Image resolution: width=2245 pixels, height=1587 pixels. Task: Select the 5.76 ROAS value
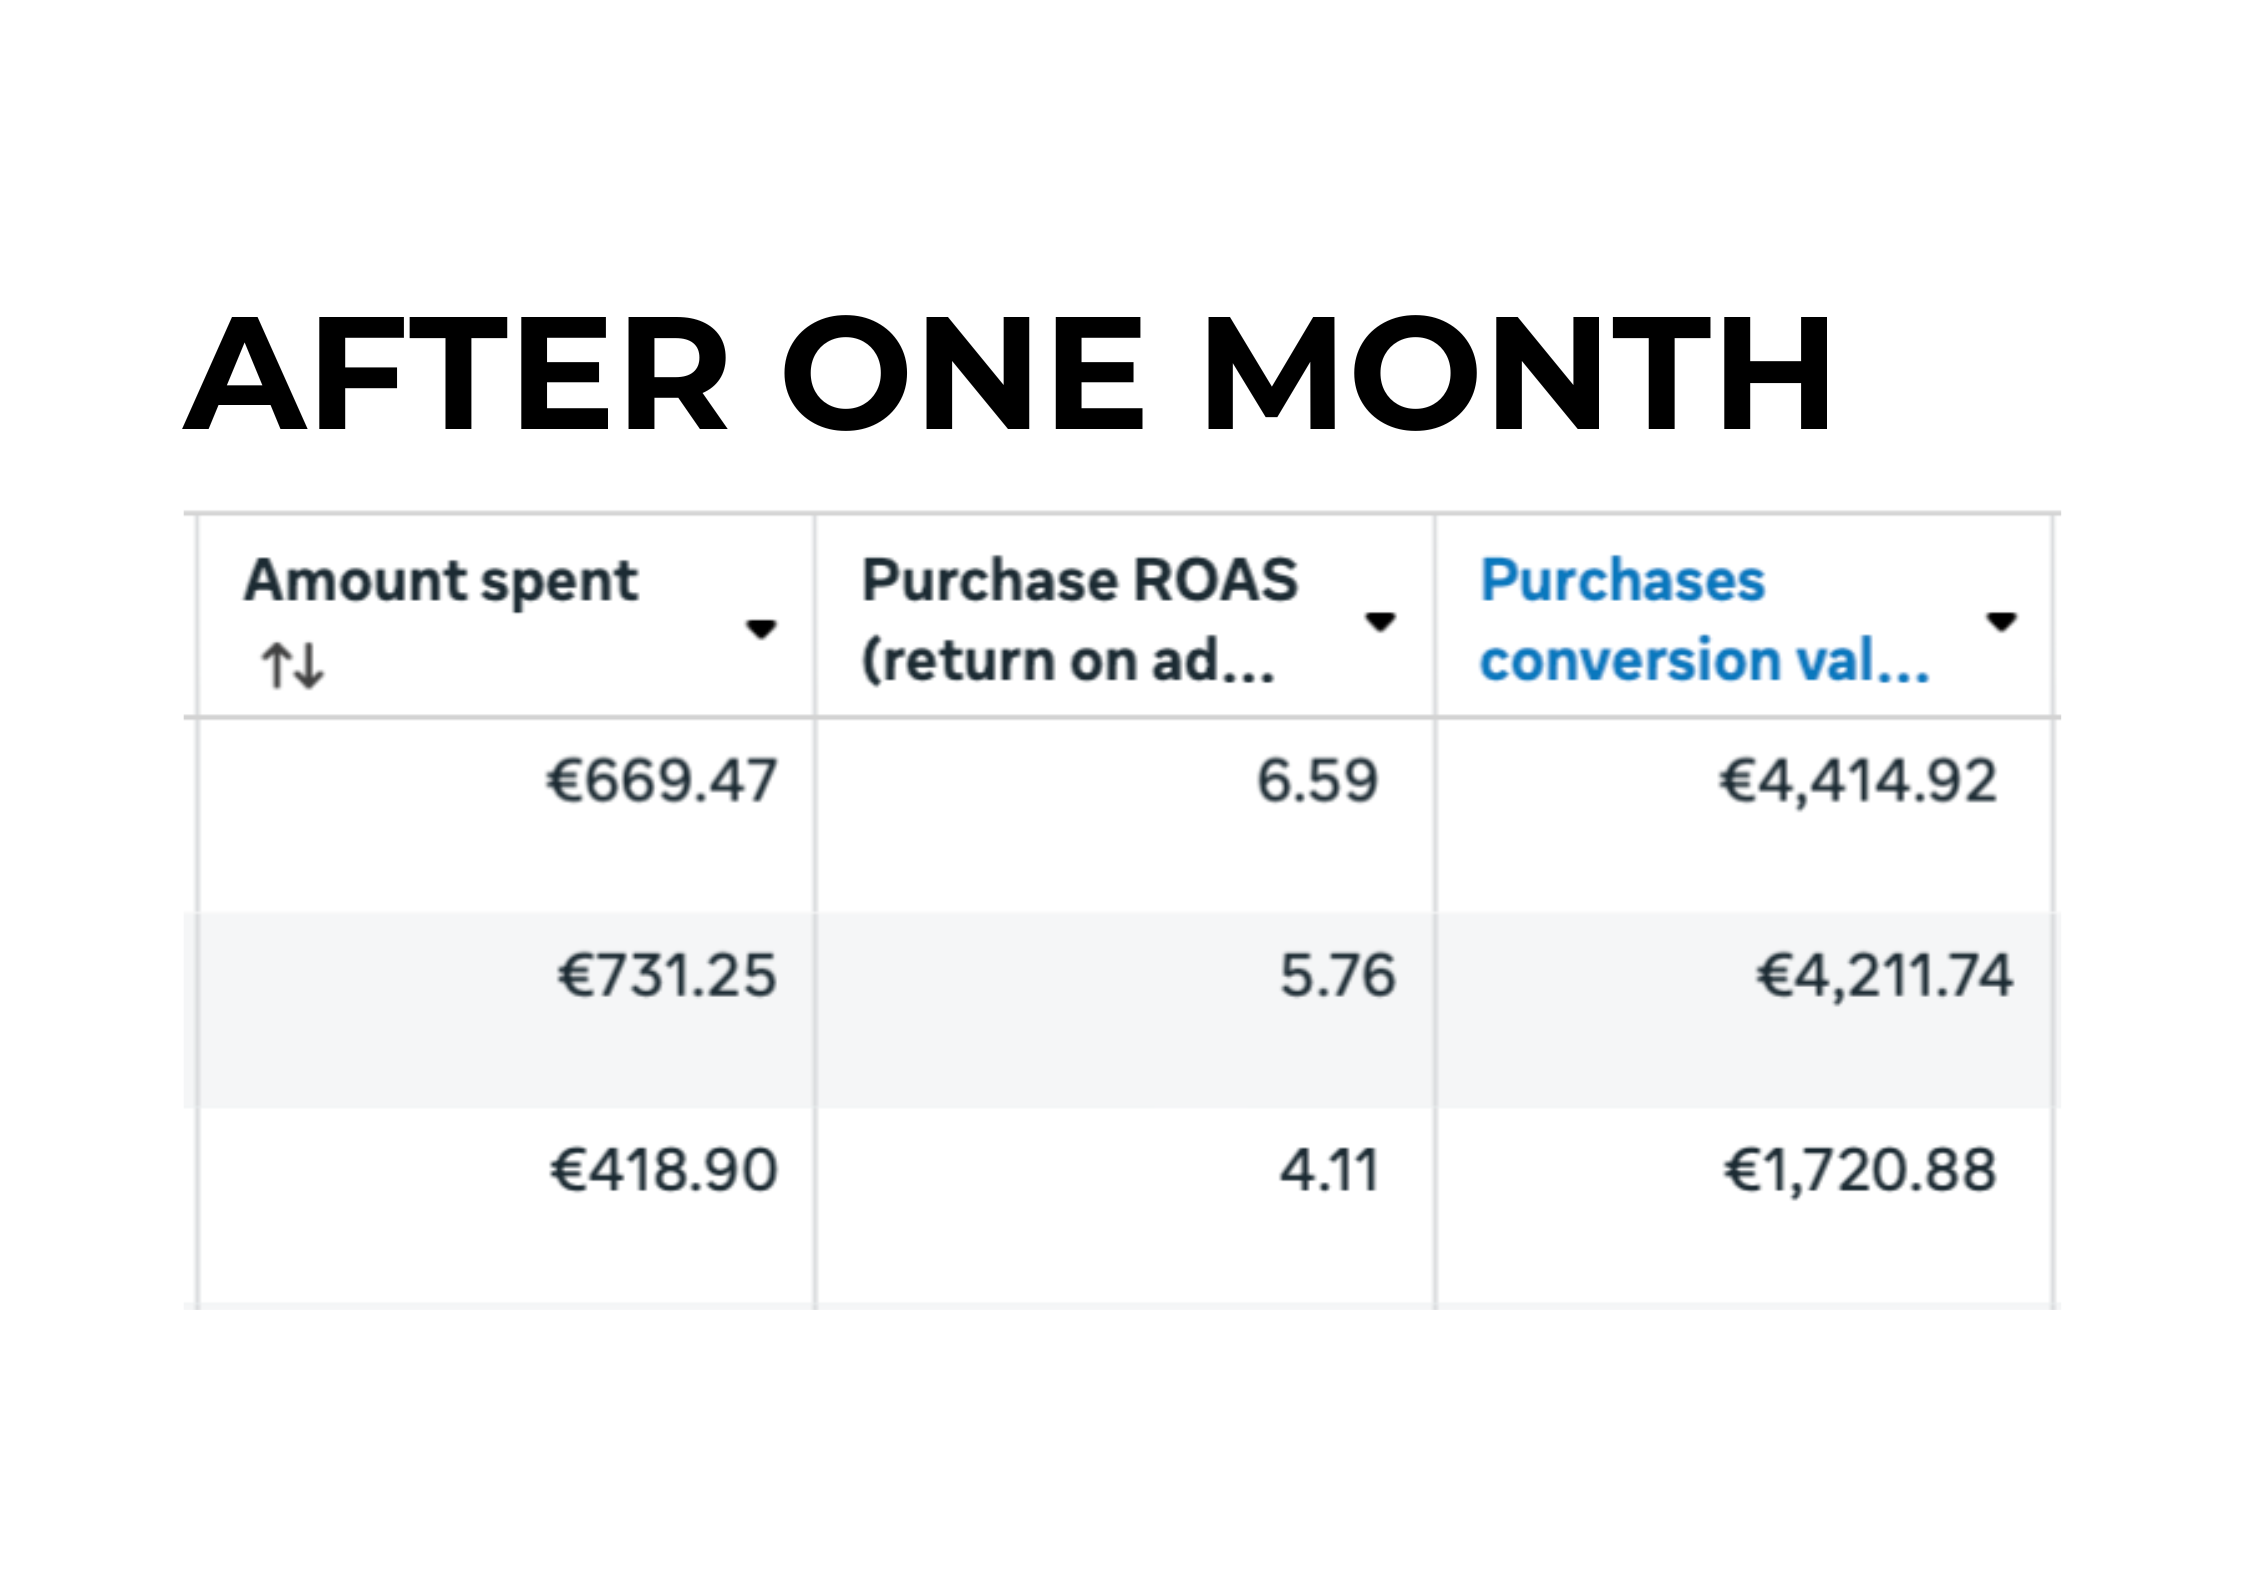1337,976
